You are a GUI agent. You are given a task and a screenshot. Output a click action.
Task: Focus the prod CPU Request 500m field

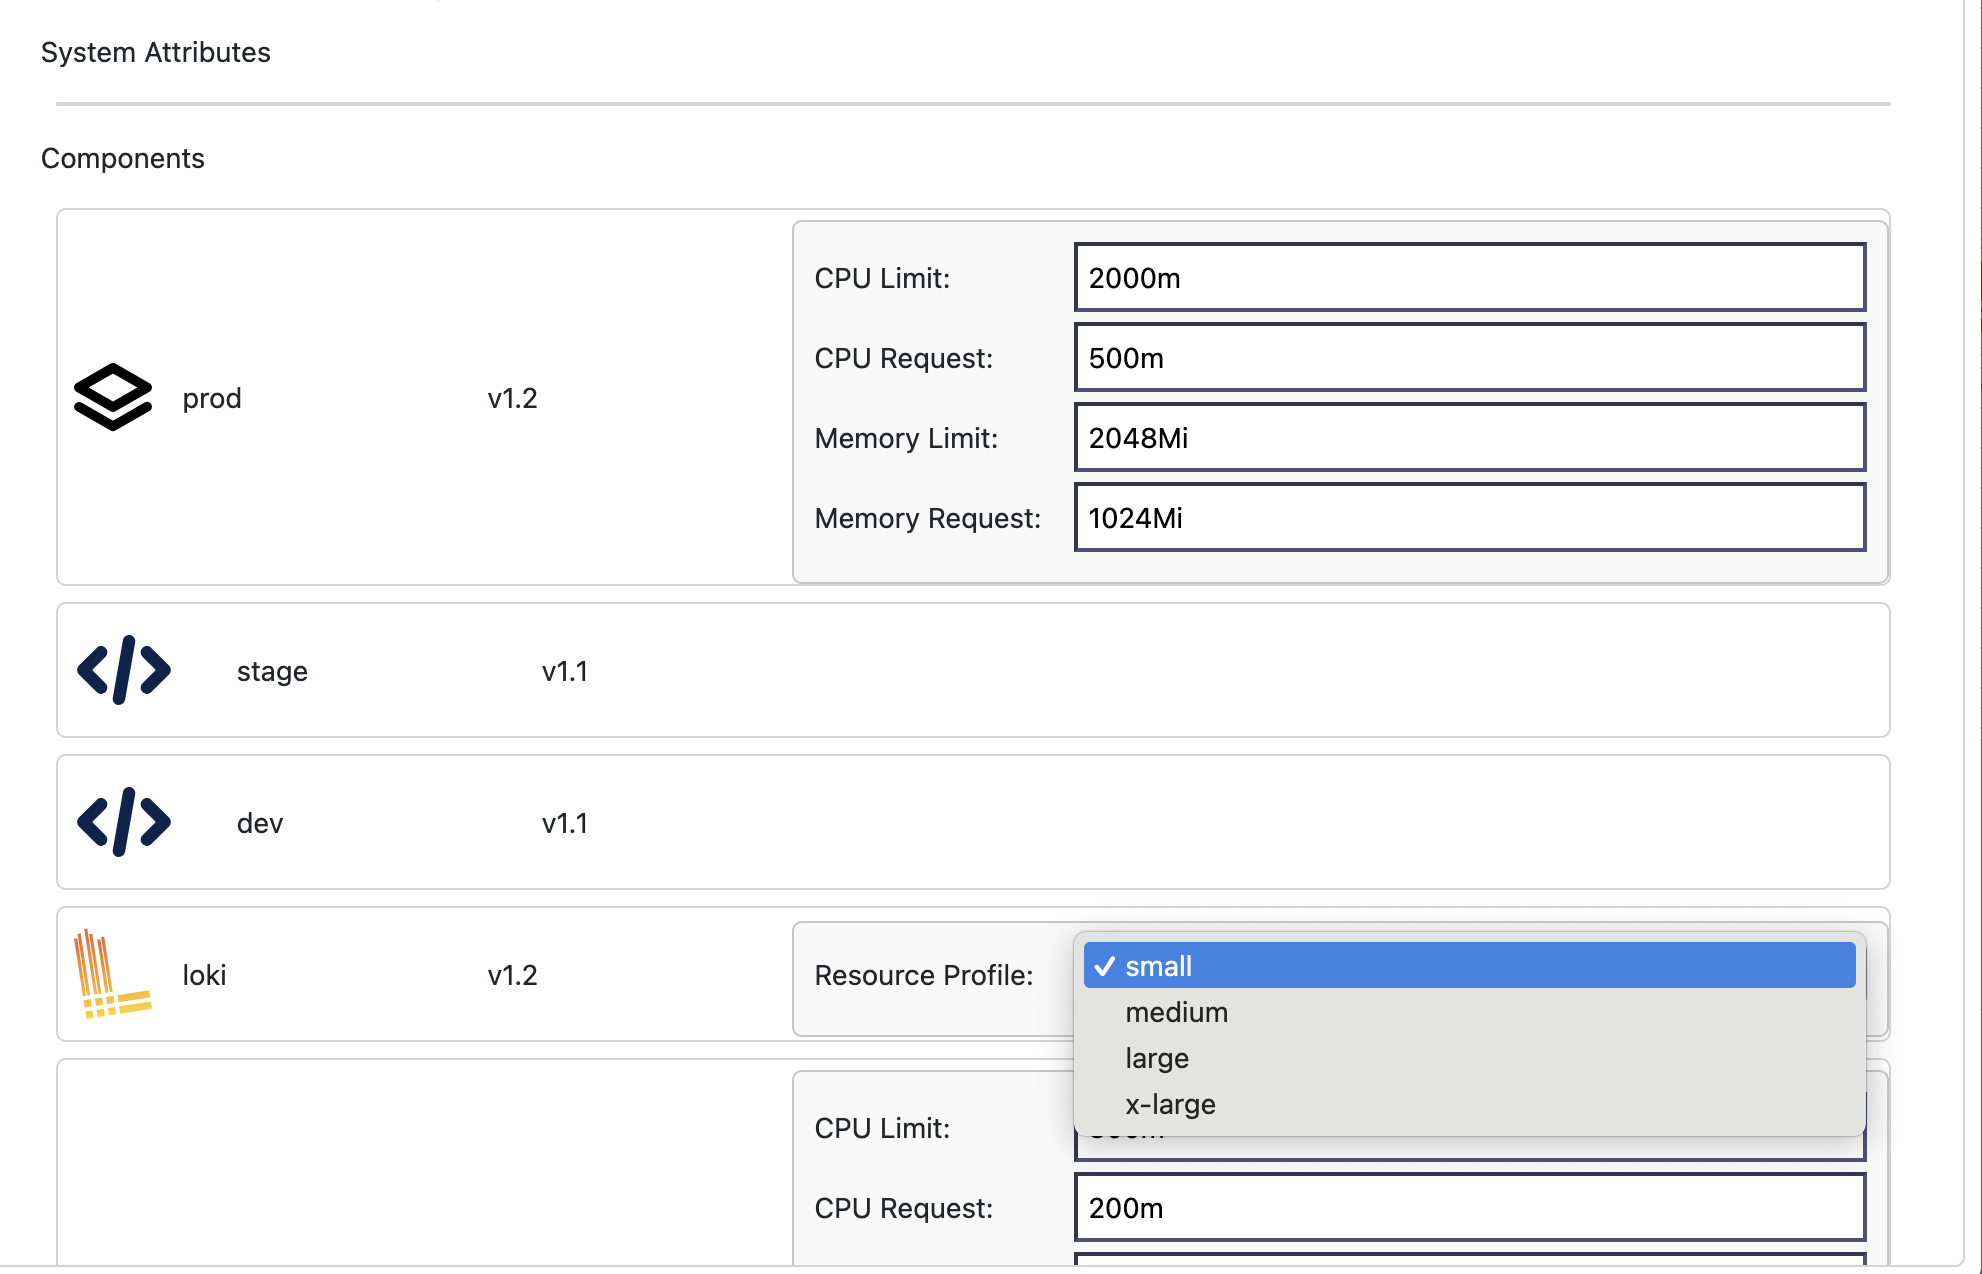1469,357
